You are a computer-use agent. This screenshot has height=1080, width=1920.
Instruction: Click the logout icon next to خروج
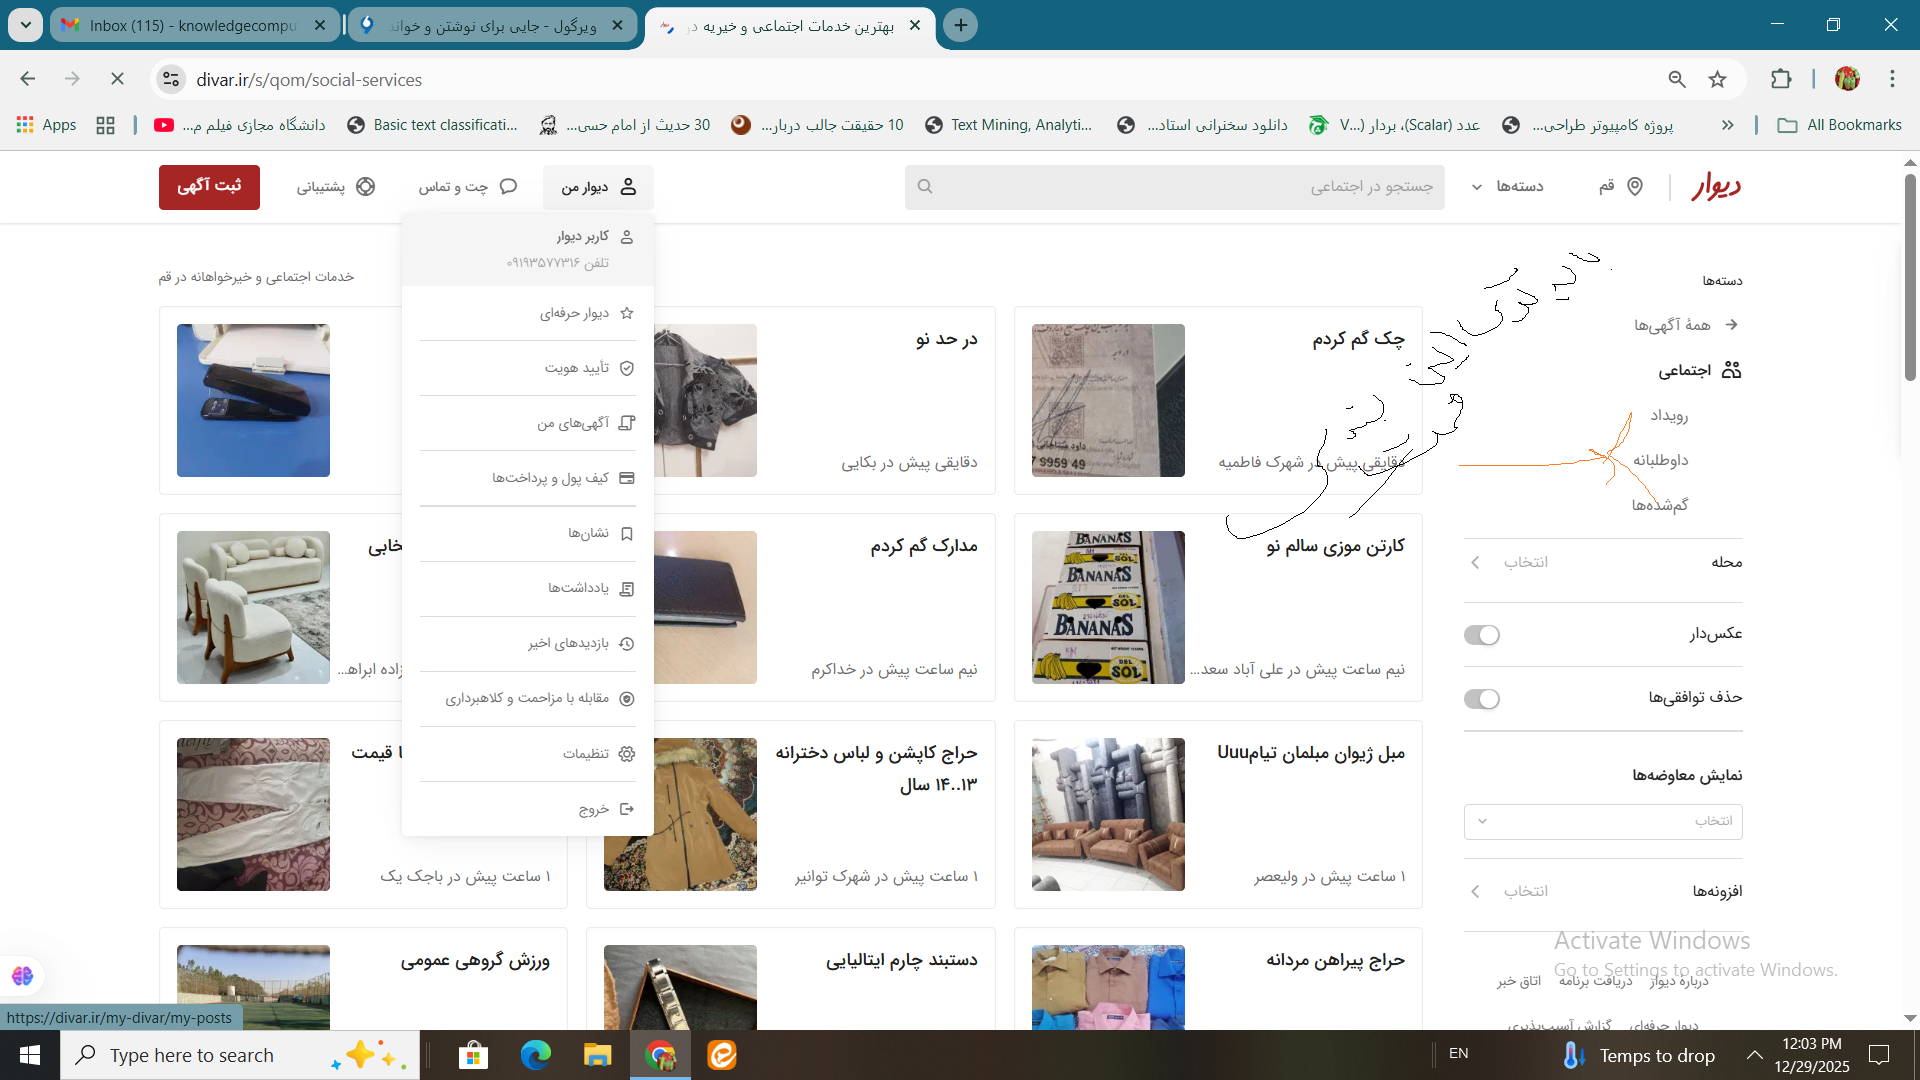627,809
